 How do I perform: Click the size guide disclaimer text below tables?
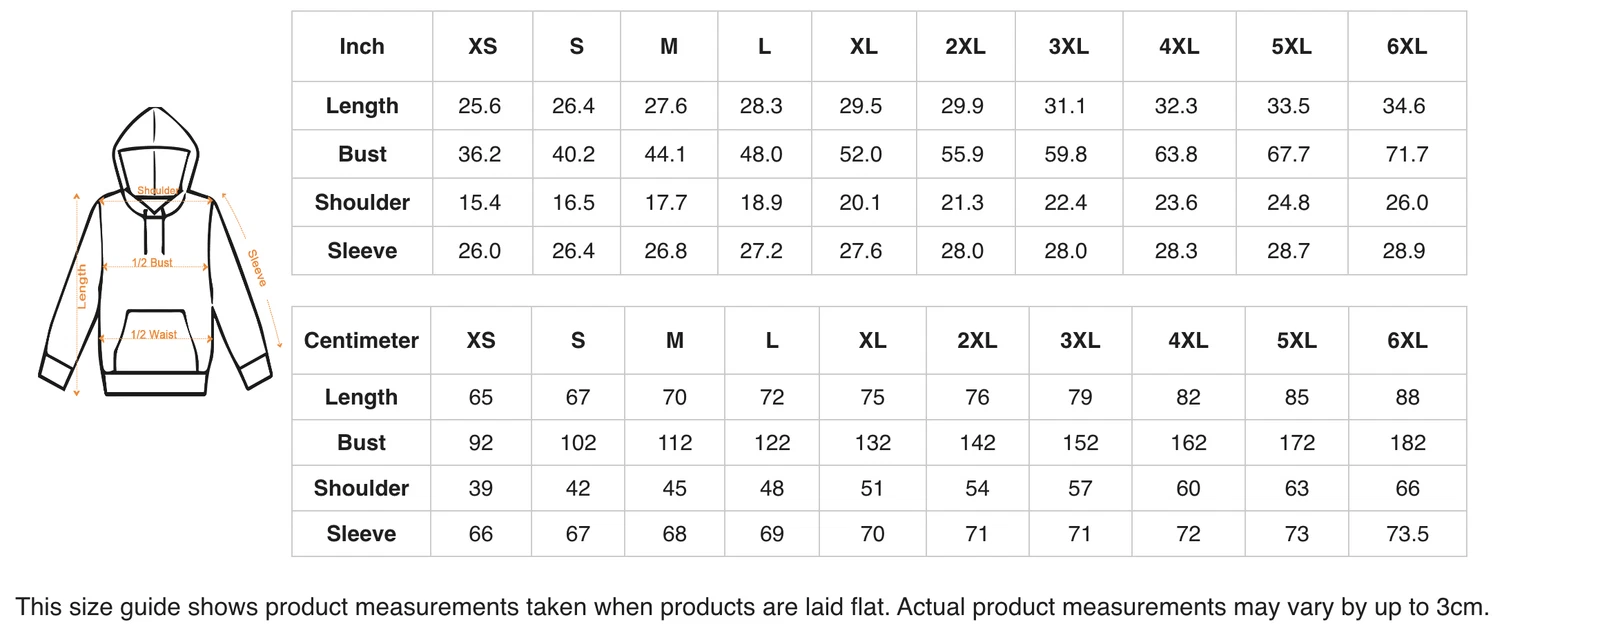[x=752, y=607]
